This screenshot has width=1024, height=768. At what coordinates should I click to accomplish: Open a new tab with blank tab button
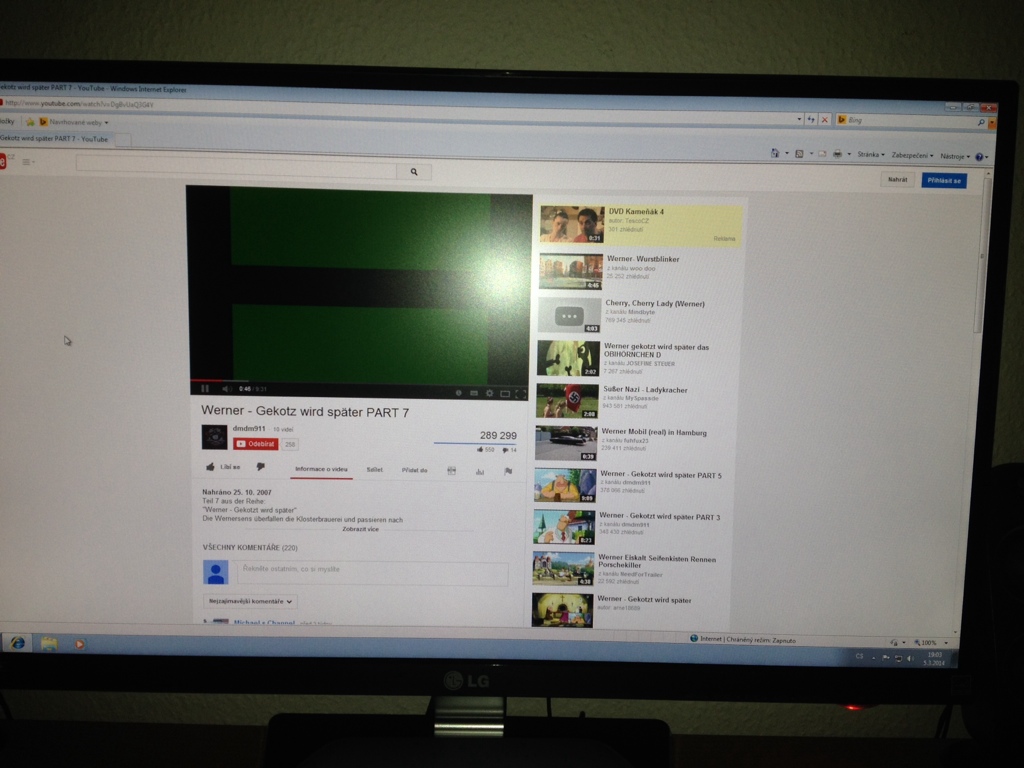tap(122, 139)
